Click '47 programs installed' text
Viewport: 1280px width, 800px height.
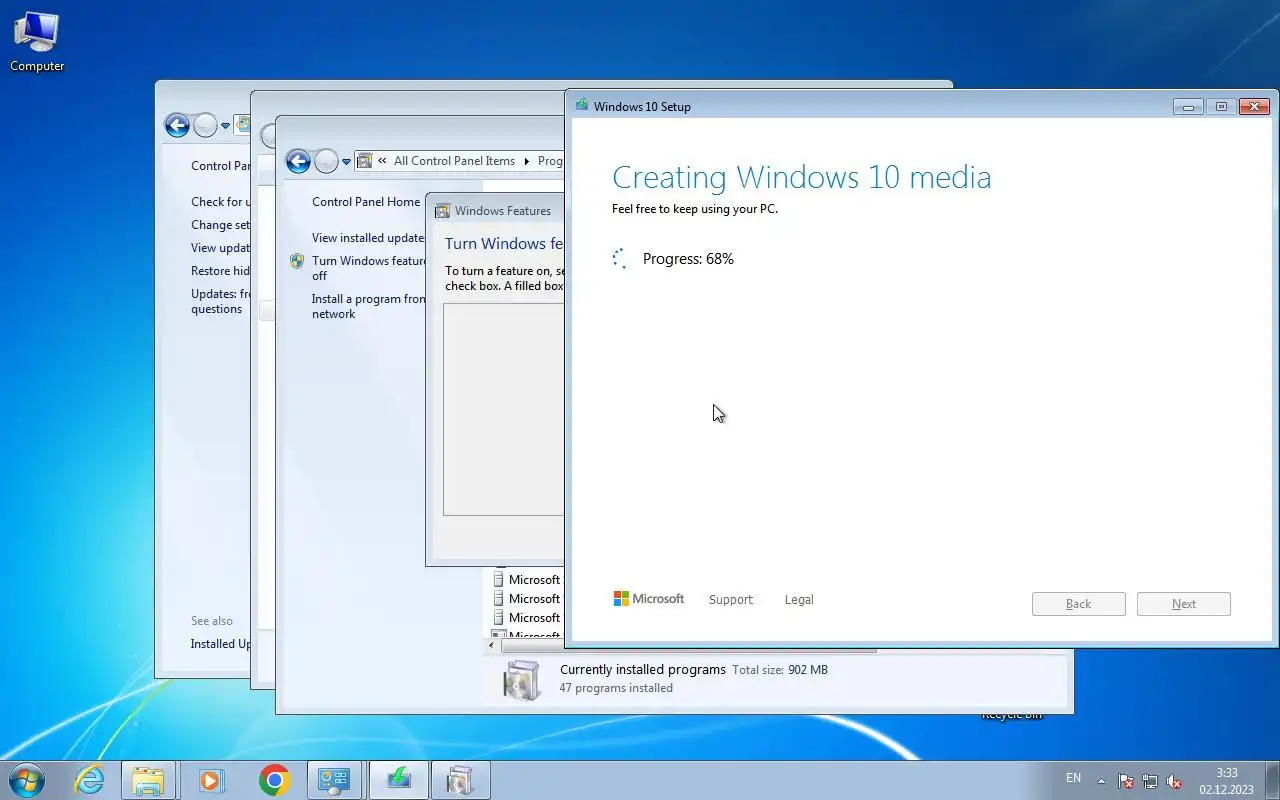(x=616, y=688)
